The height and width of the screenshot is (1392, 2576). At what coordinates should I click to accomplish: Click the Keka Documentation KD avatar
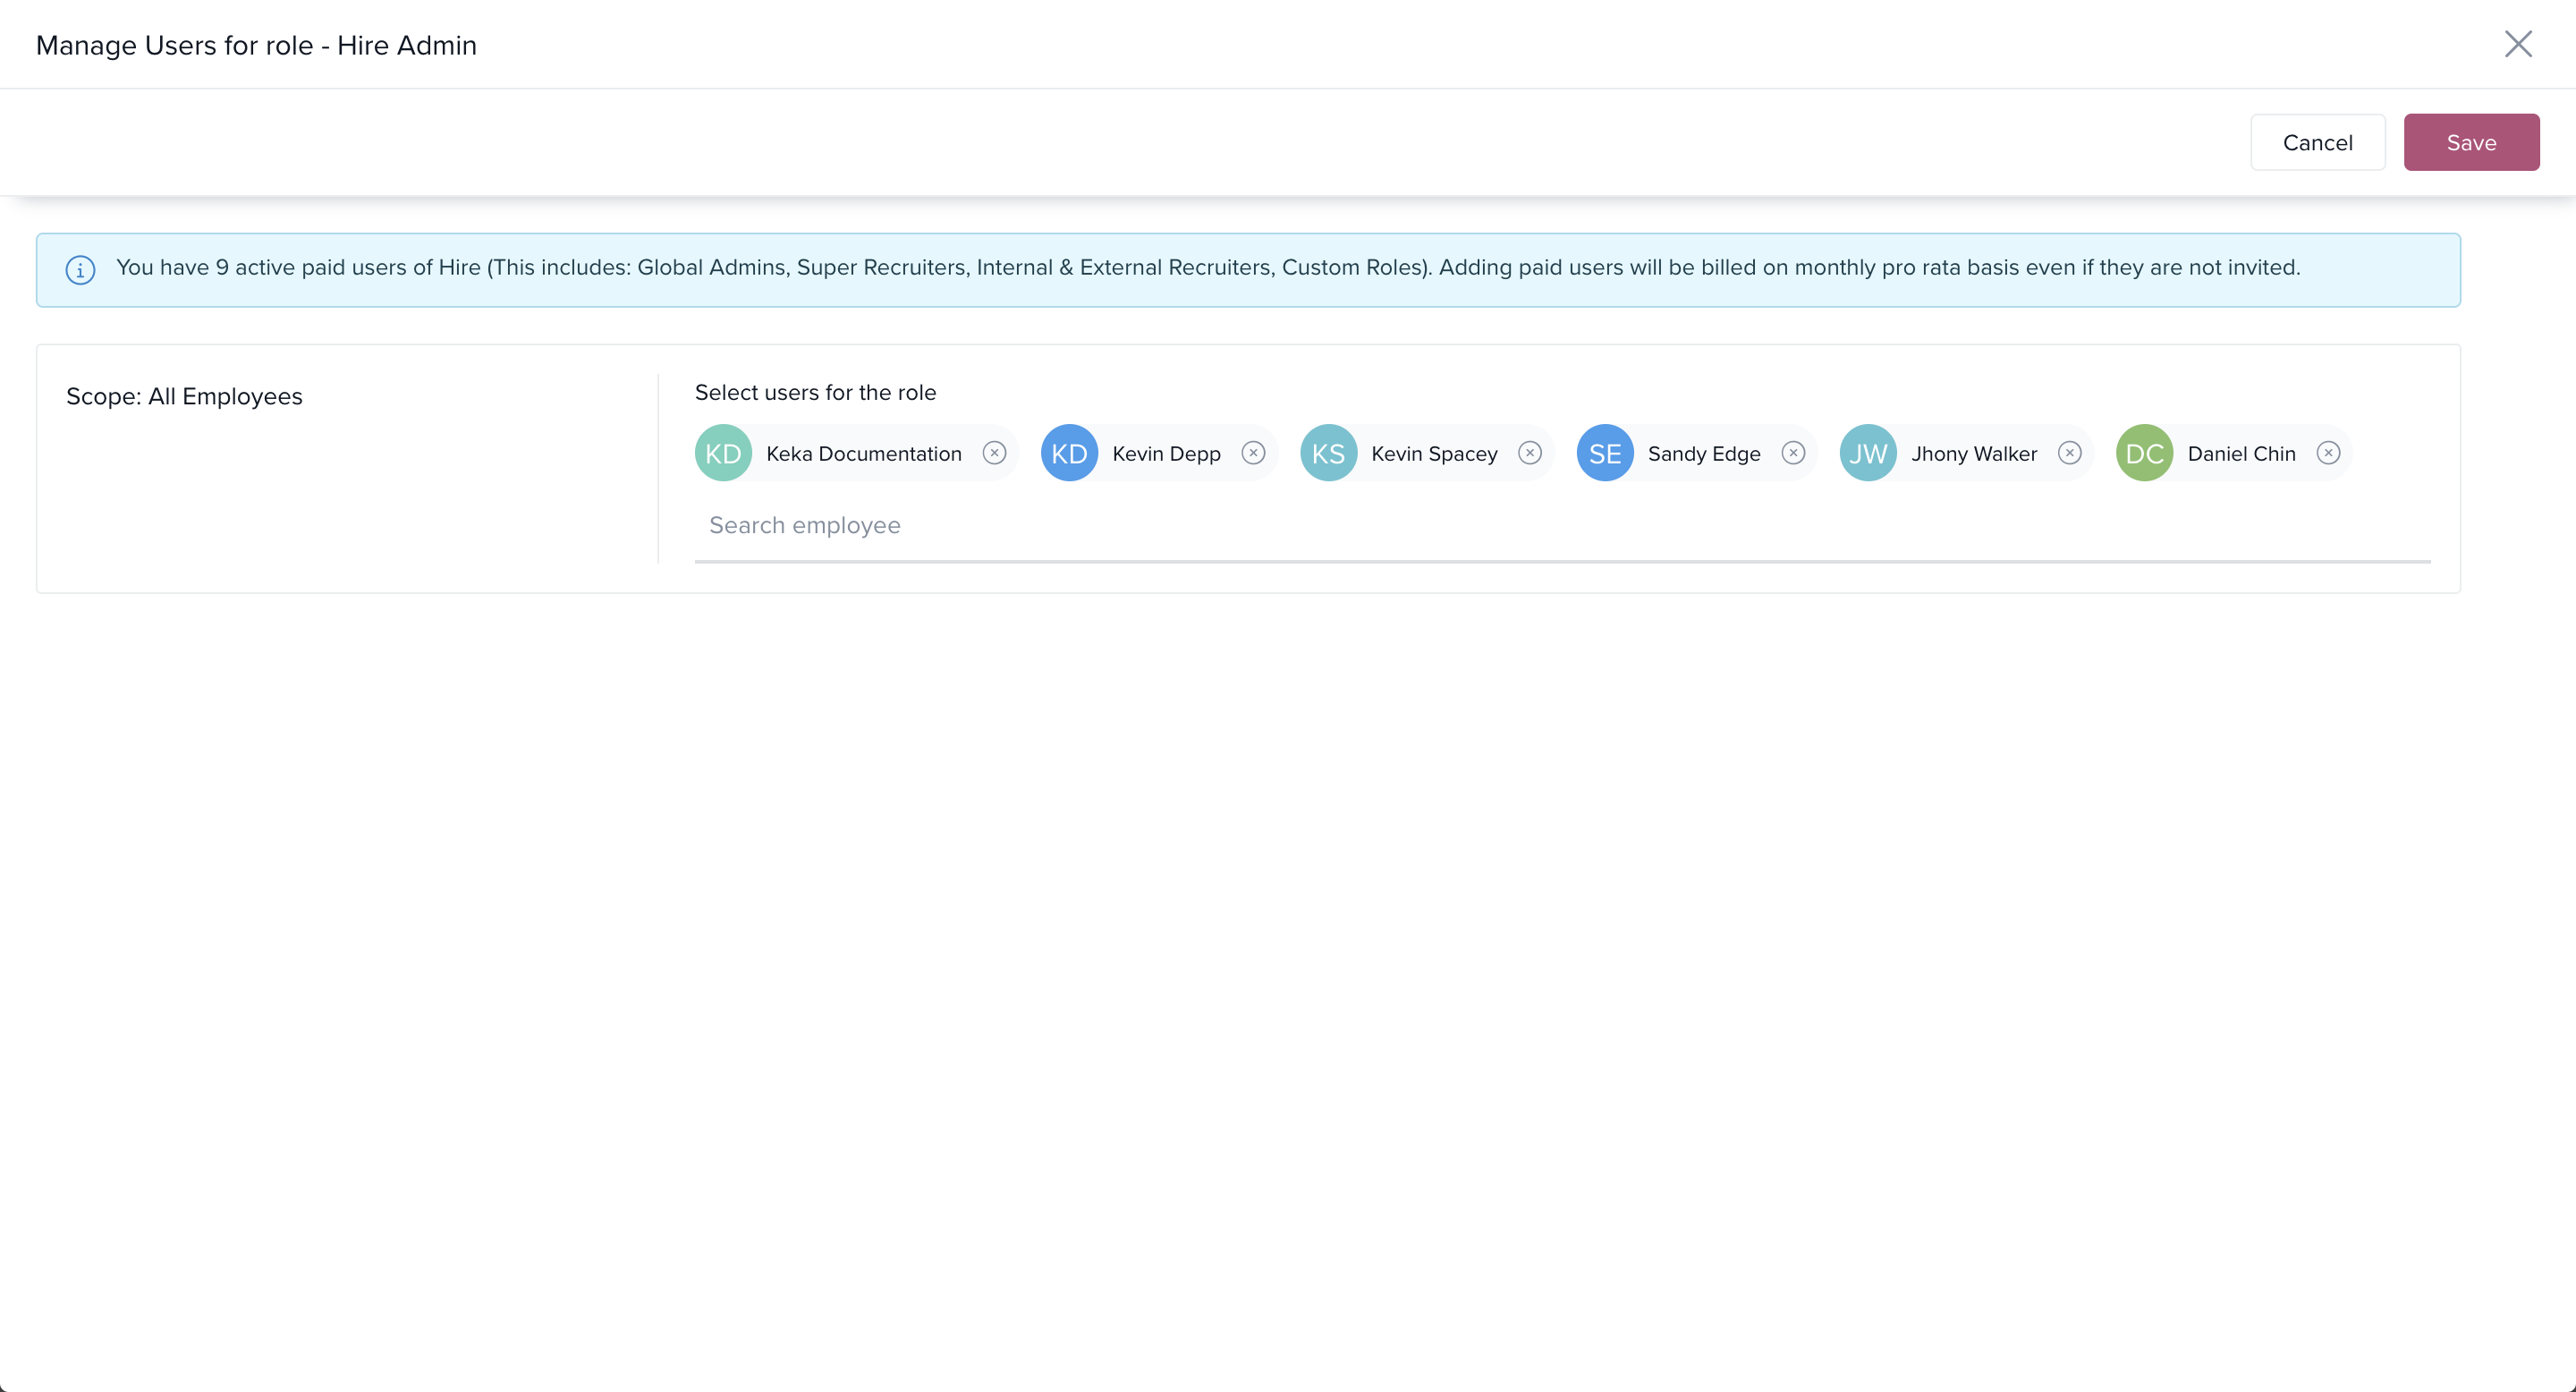(x=723, y=453)
